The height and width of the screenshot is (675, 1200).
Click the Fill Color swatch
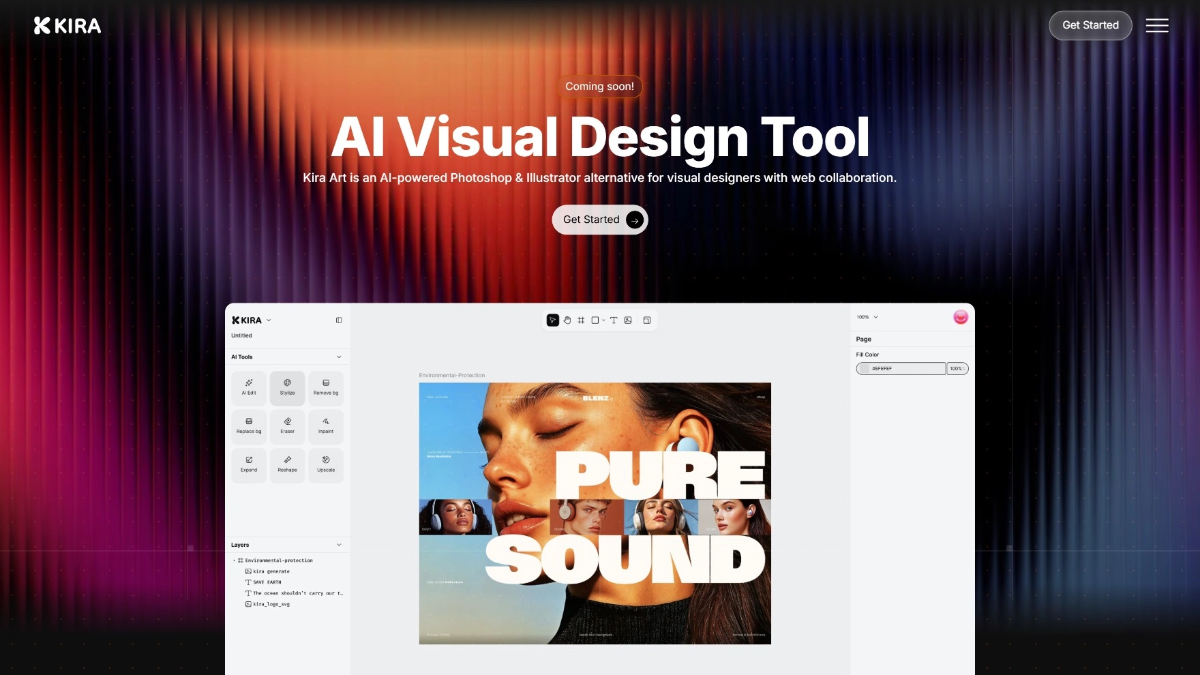(901, 369)
